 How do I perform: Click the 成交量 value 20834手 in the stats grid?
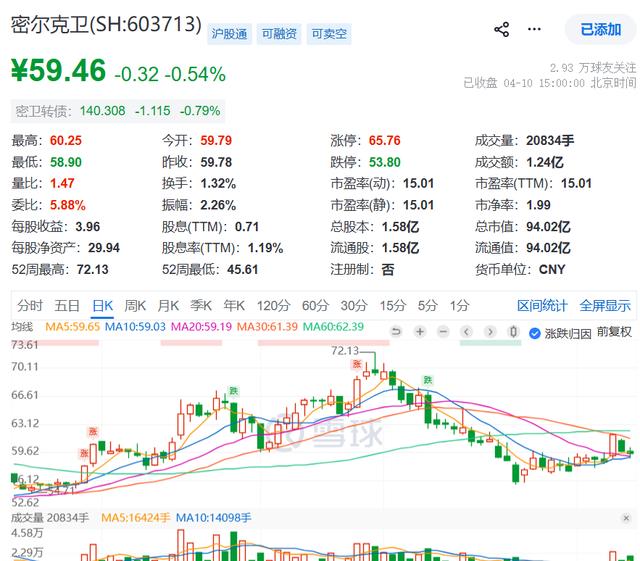550,140
